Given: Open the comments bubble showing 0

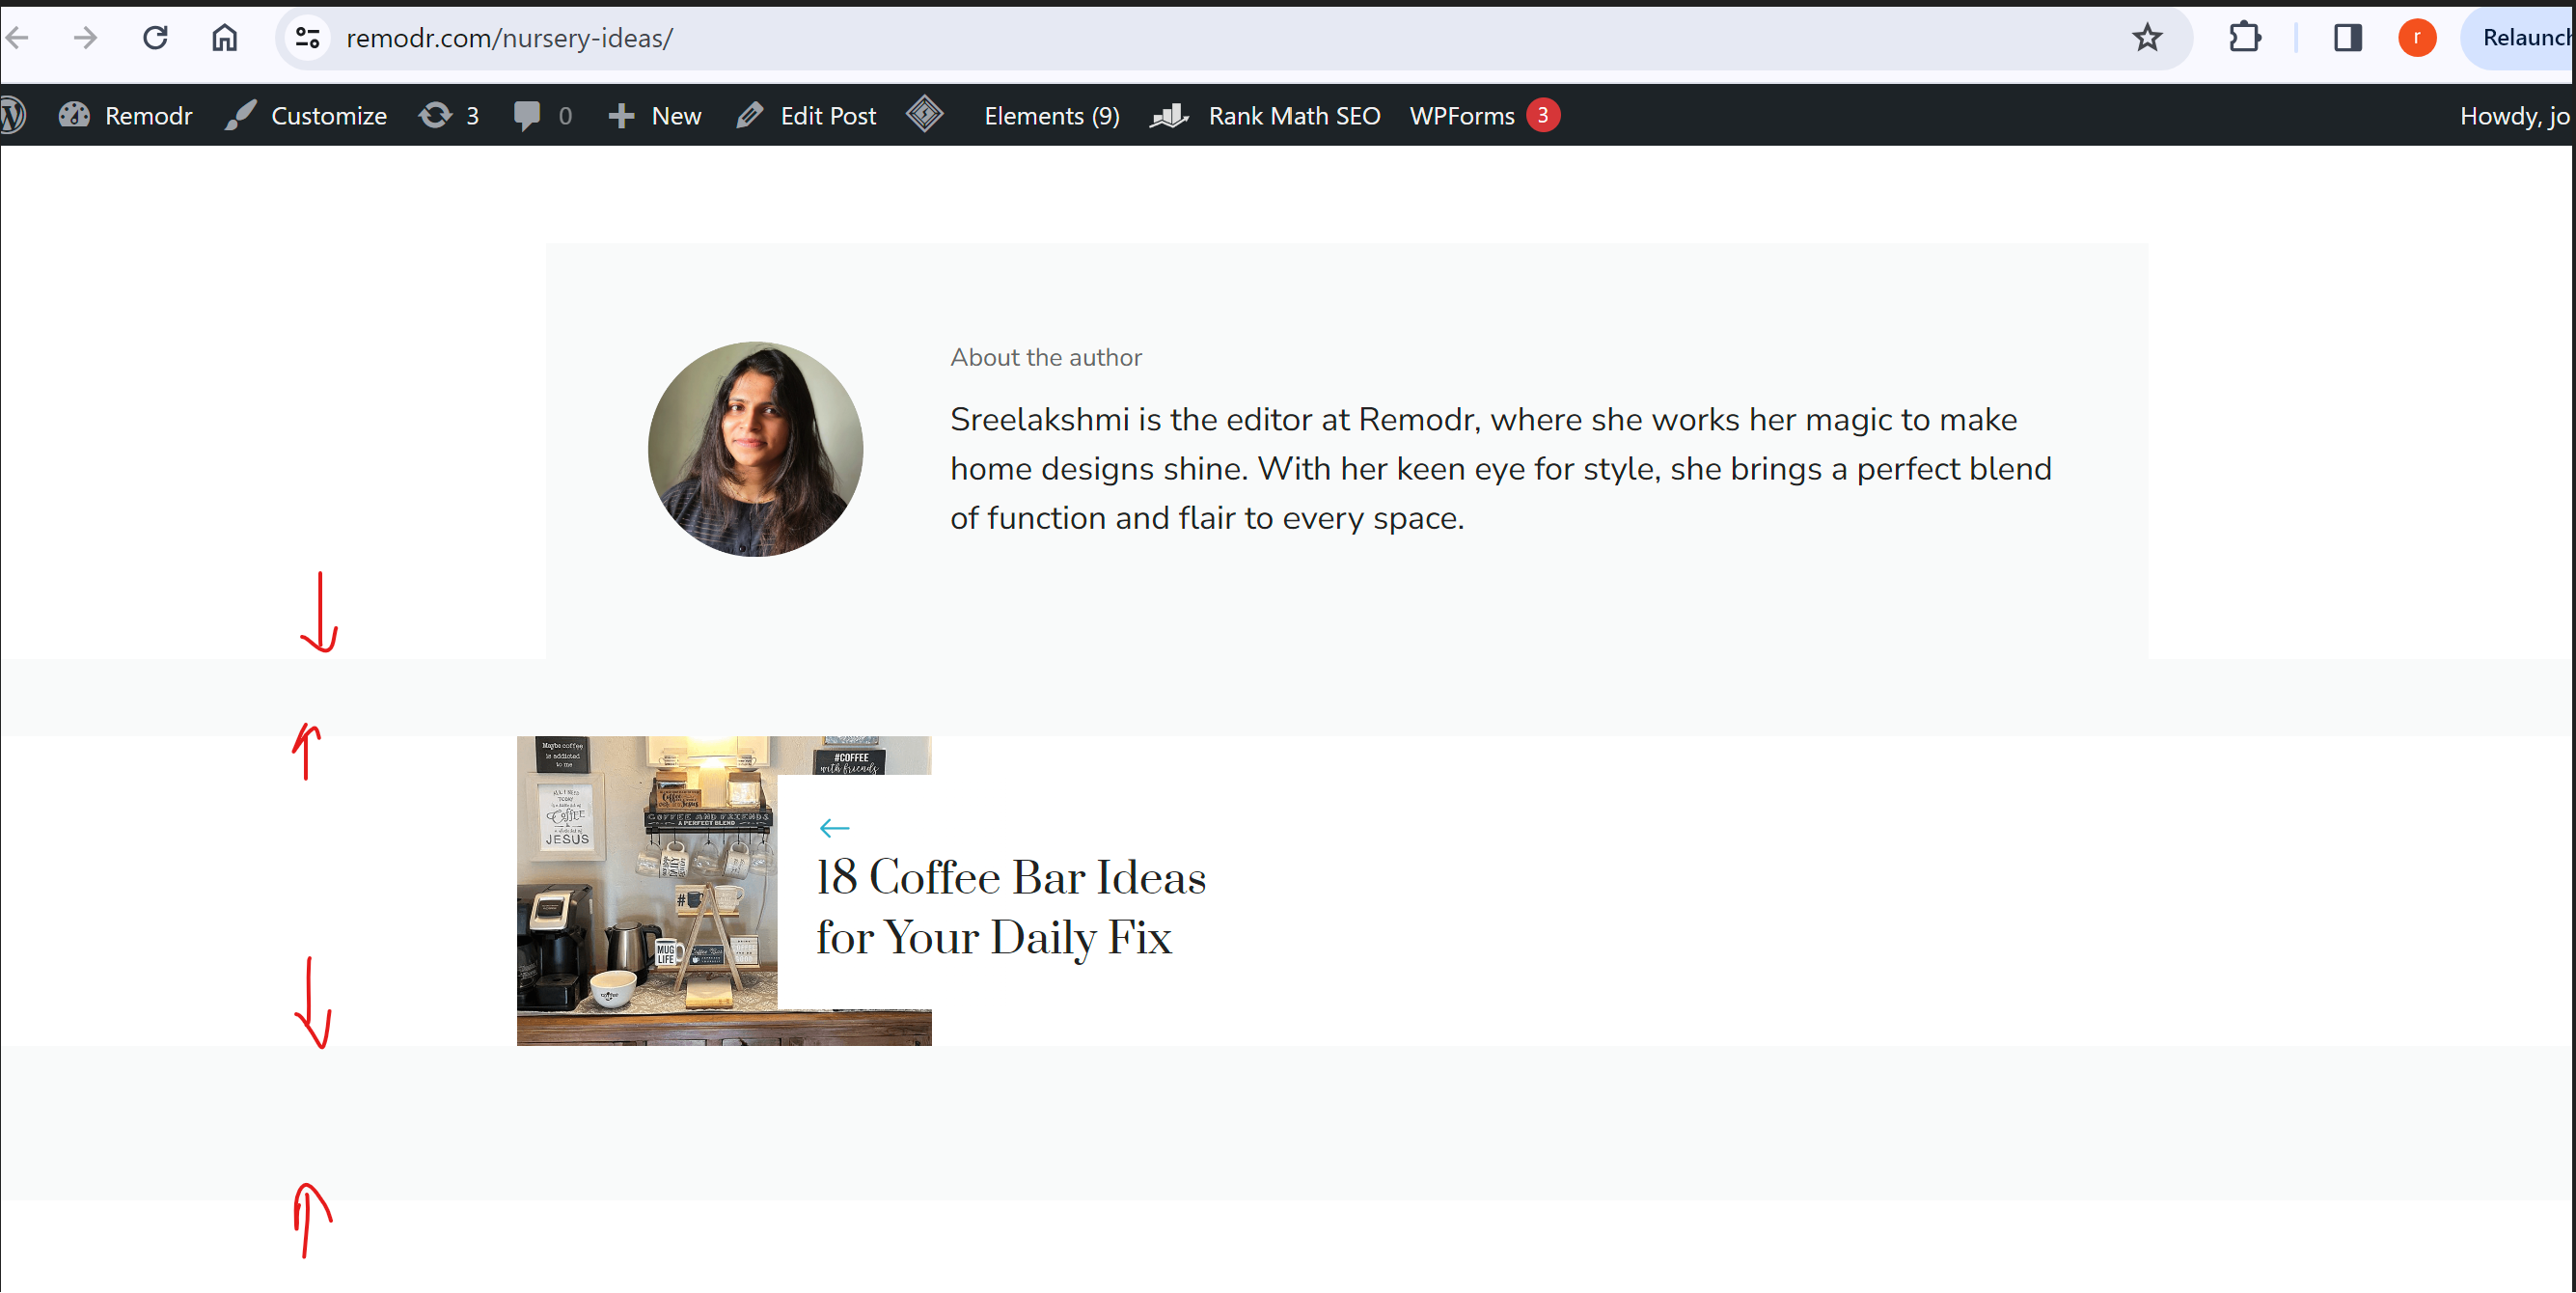Looking at the screenshot, I should coord(542,116).
